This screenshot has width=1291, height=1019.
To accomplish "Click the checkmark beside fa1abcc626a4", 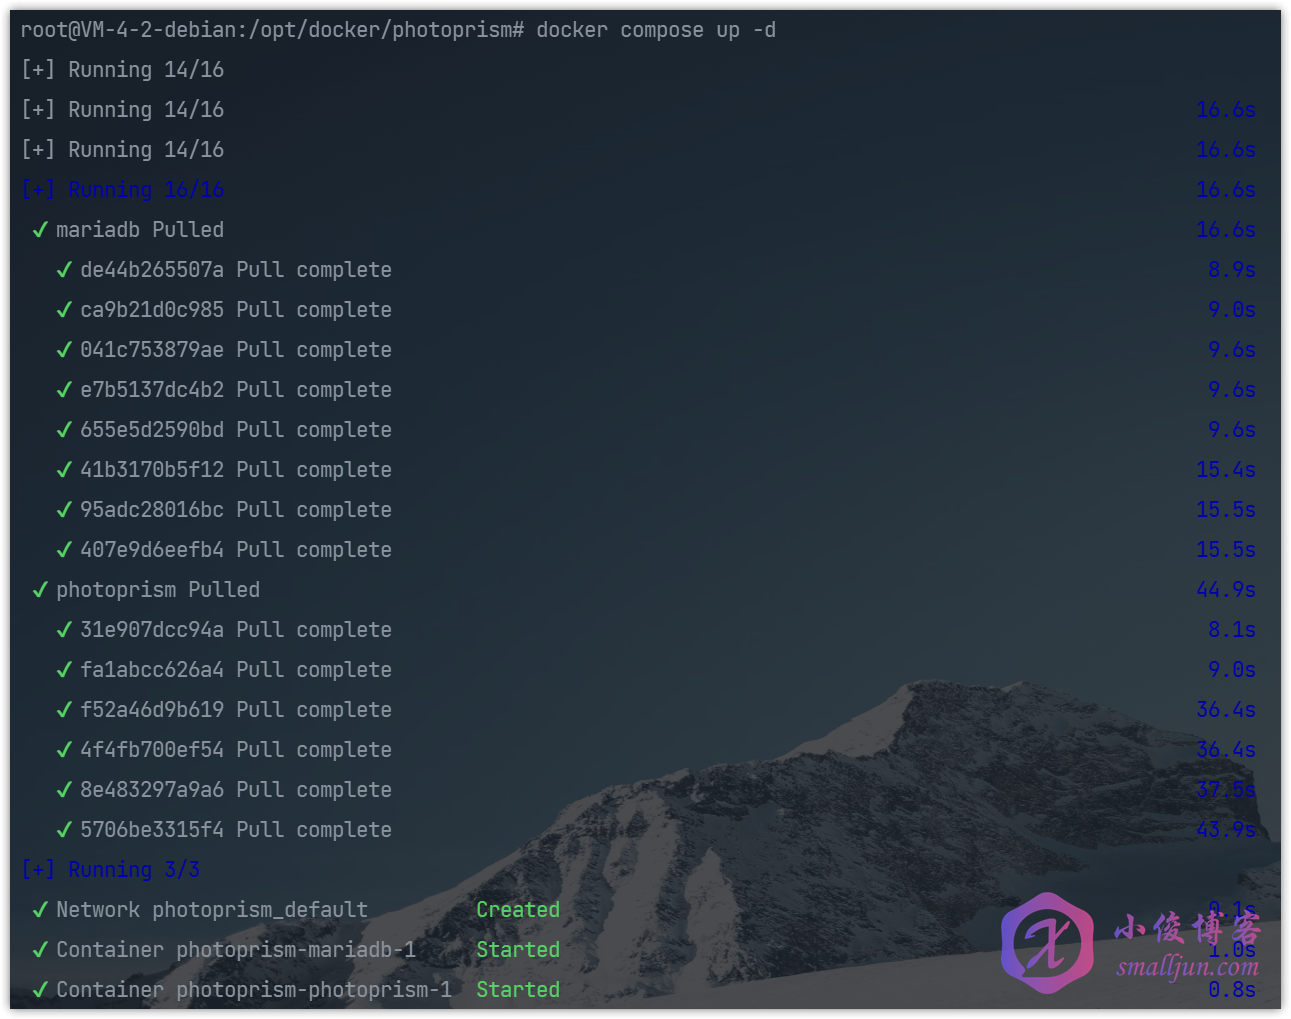I will pyautogui.click(x=64, y=670).
